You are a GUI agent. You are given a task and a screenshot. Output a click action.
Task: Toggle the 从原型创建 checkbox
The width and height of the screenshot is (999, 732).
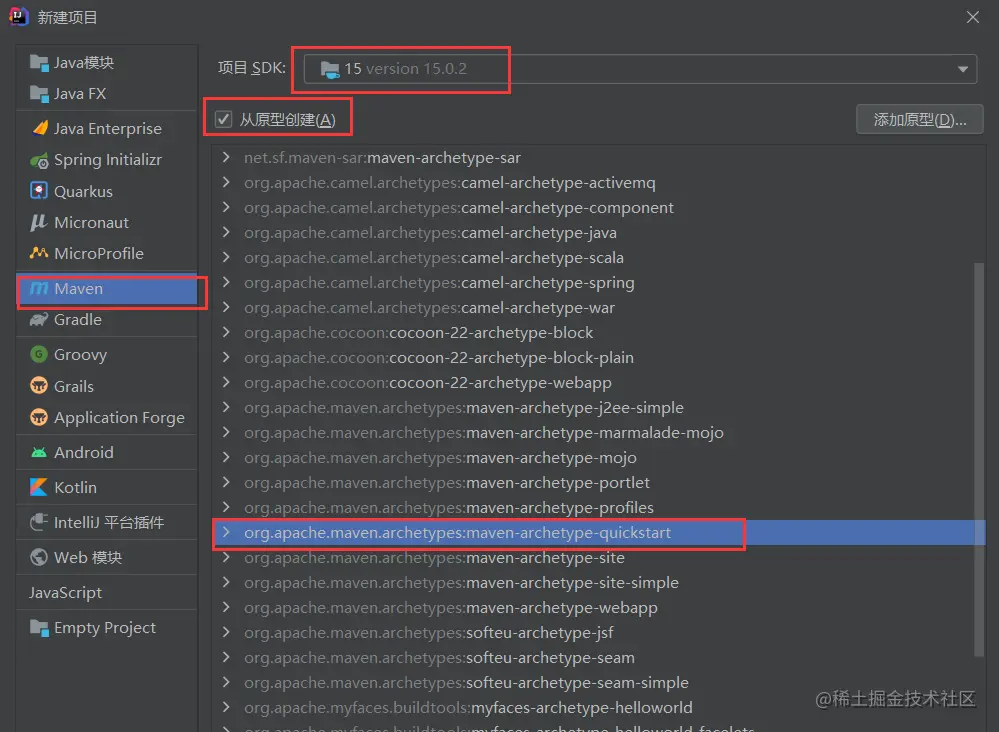click(223, 119)
